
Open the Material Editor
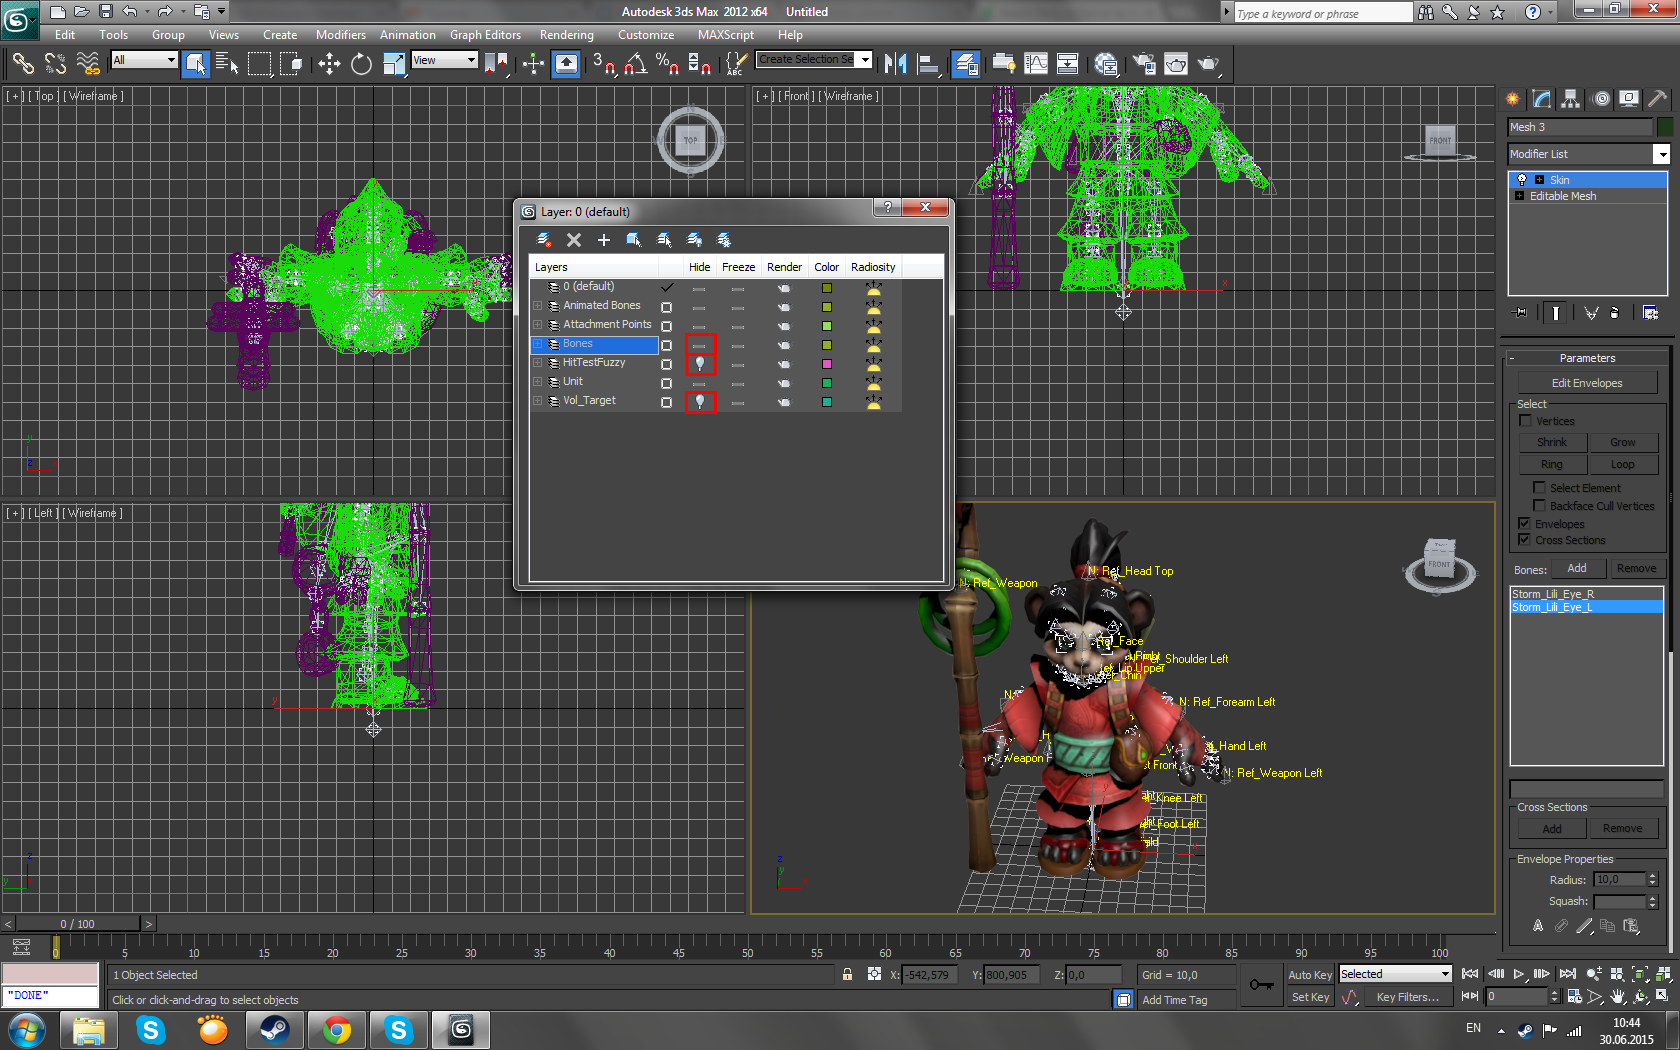[1106, 64]
